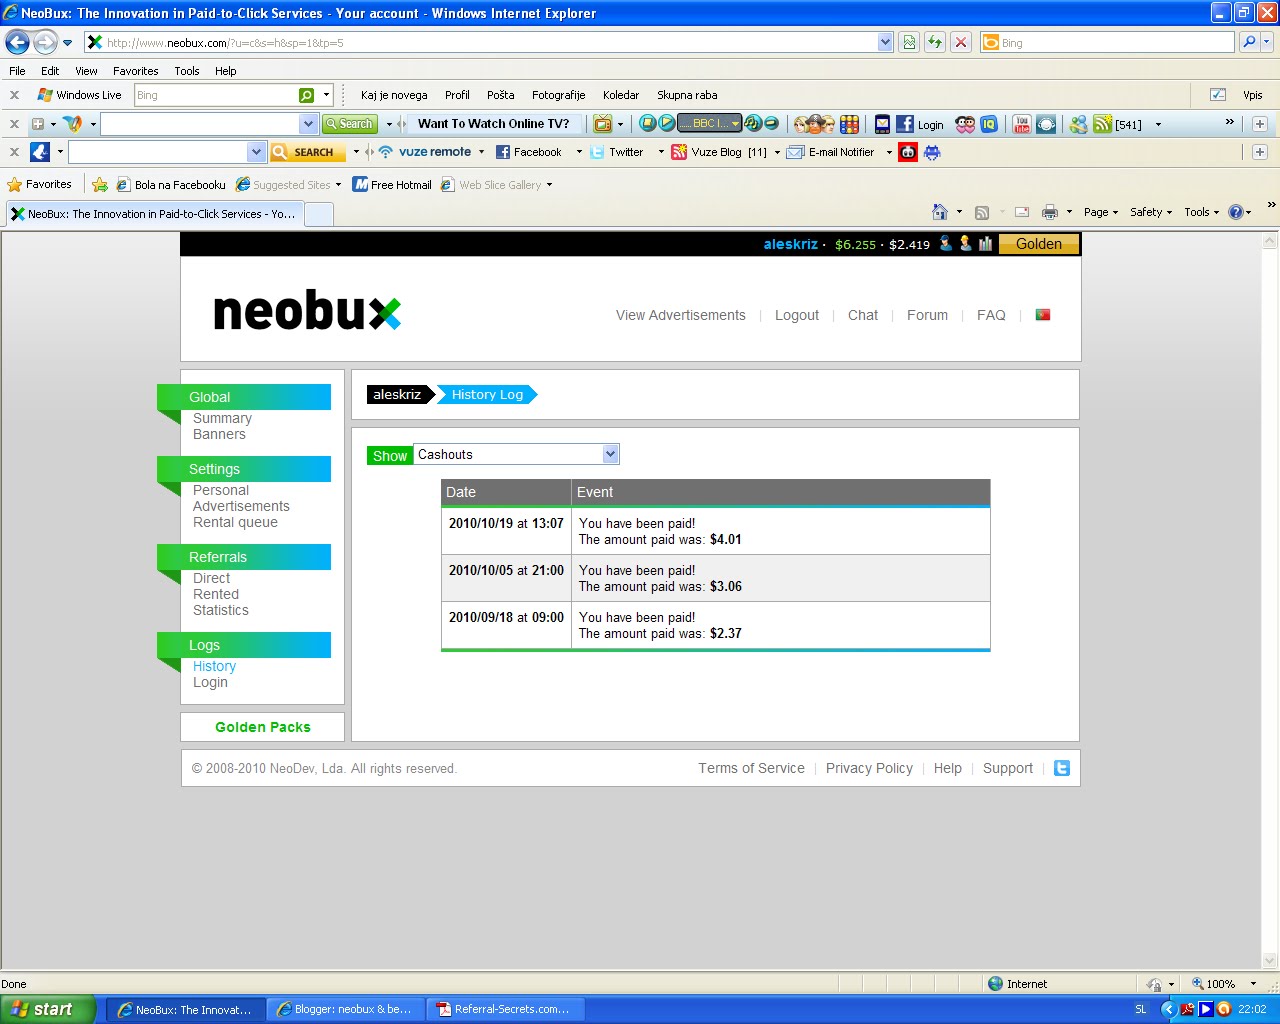Switch to the Pošta tab in Windows Live bar
1280x1024 pixels.
[500, 95]
